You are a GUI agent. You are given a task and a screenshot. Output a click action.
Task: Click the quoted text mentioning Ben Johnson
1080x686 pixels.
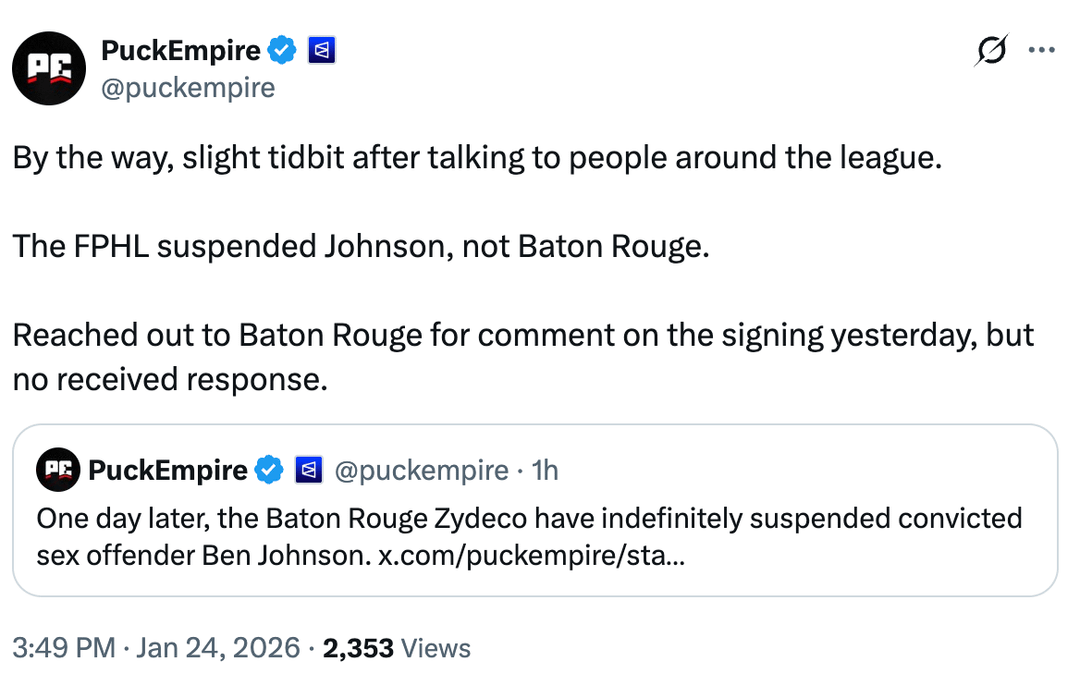click(x=200, y=555)
